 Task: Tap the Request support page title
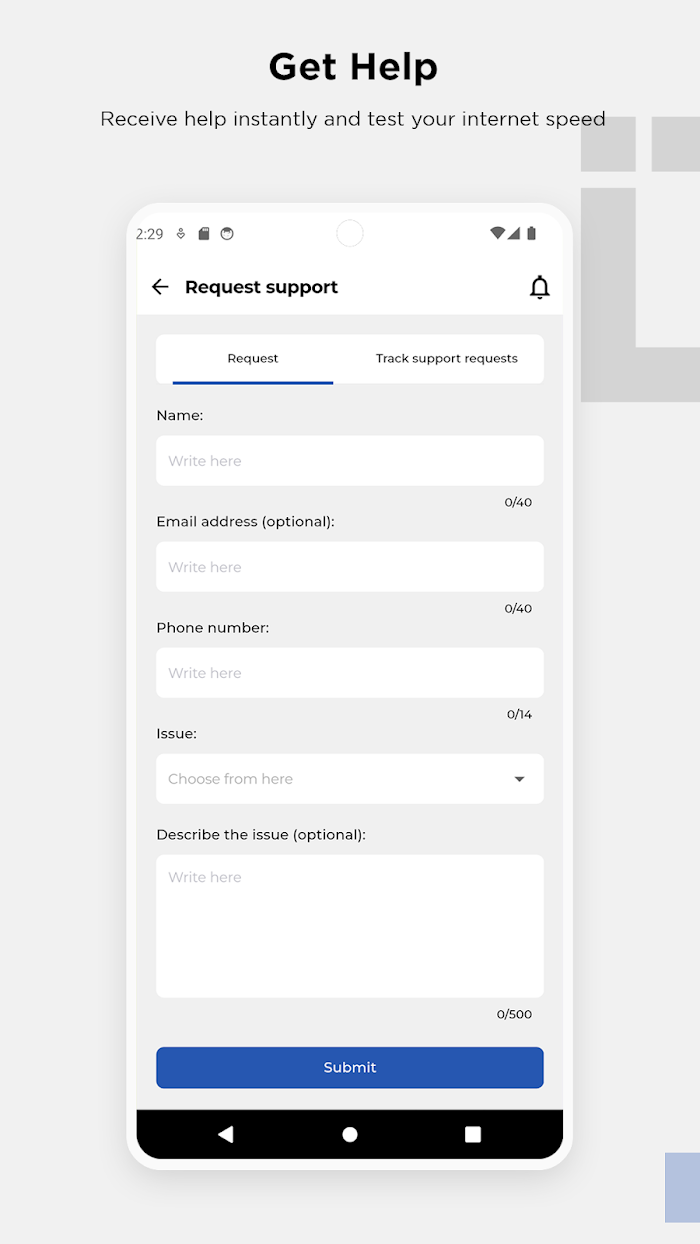point(261,287)
